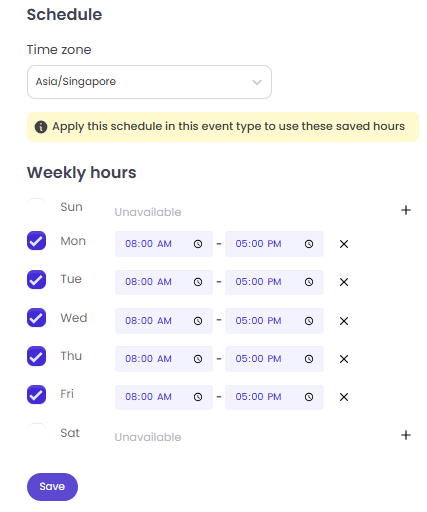427x512 pixels.
Task: Add hours for Saturday with plus icon
Action: (x=406, y=435)
